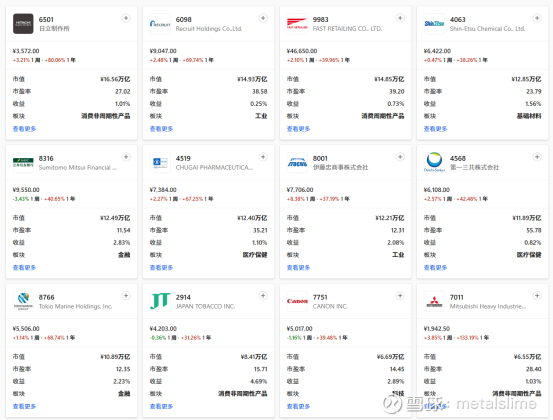Image resolution: width=553 pixels, height=420 pixels.
Task: Select market cap ¥16.56万亿 on Hitachi card
Action: (115, 79)
